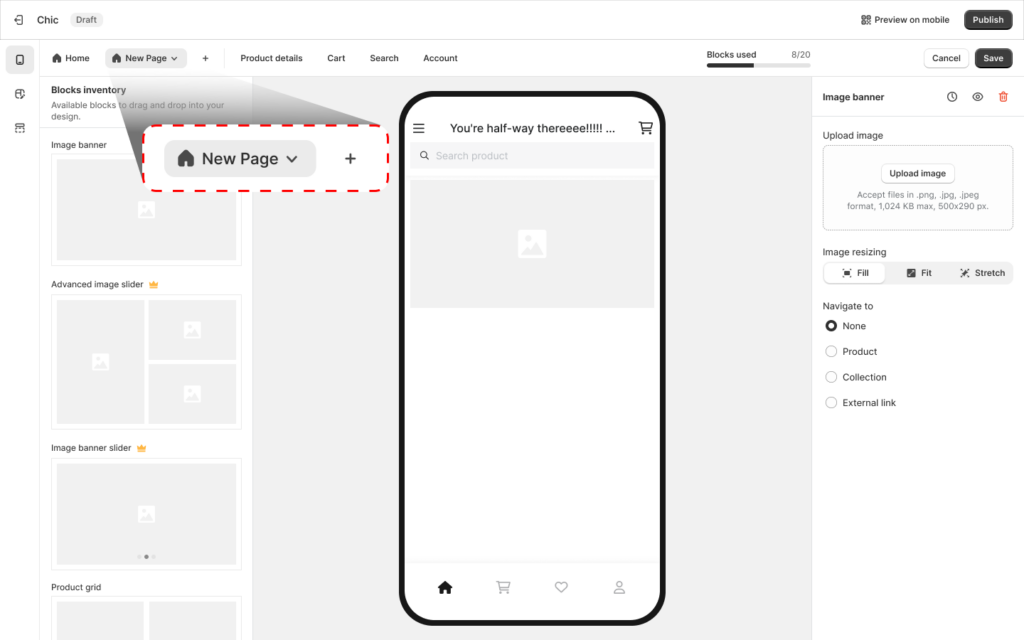Add a new page with the plus button
This screenshot has width=1024, height=640.
pos(206,58)
